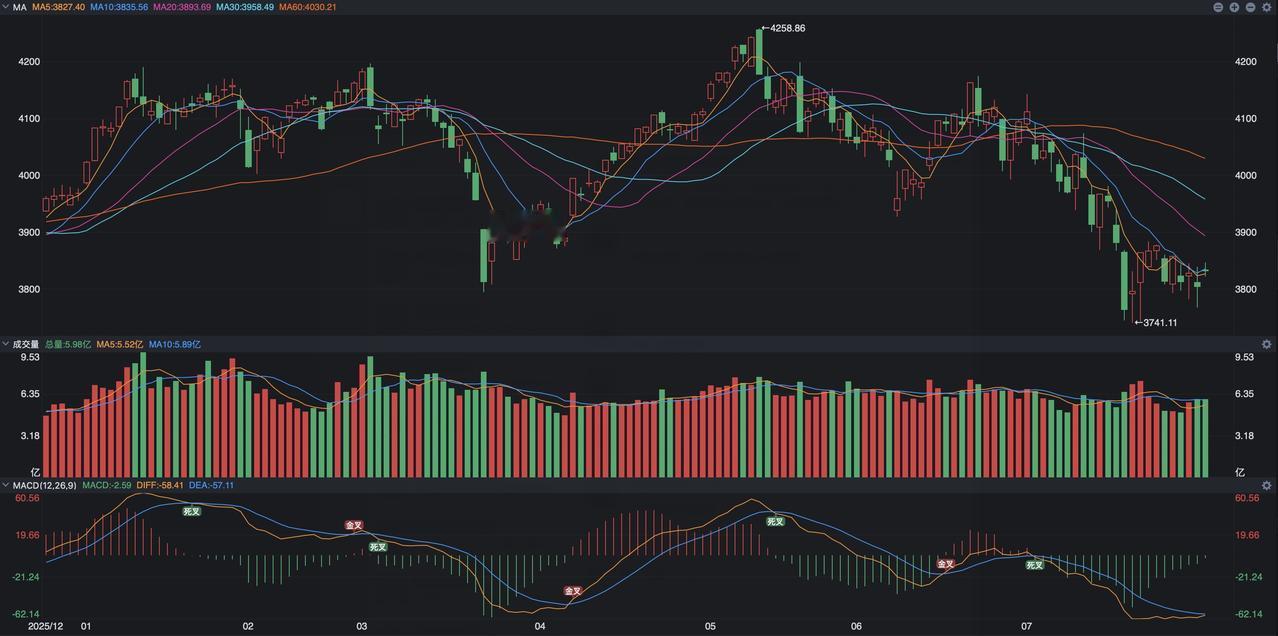Click the volume MA5:5.52亿 label
The image size is (1278, 636).
[x=120, y=344]
